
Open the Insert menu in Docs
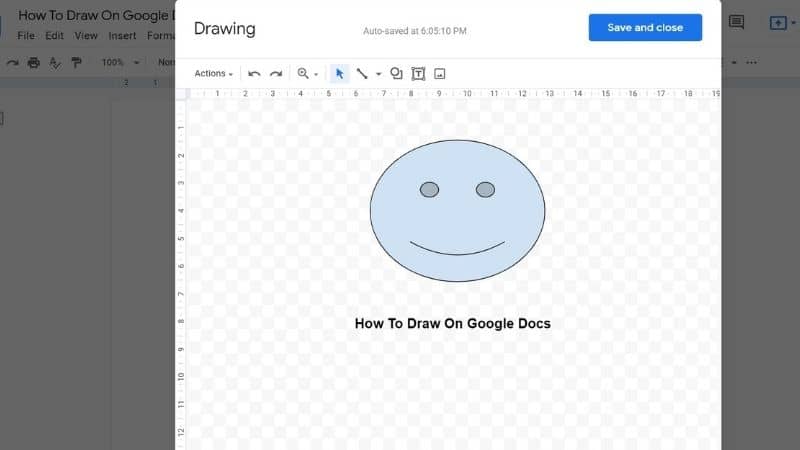tap(122, 36)
